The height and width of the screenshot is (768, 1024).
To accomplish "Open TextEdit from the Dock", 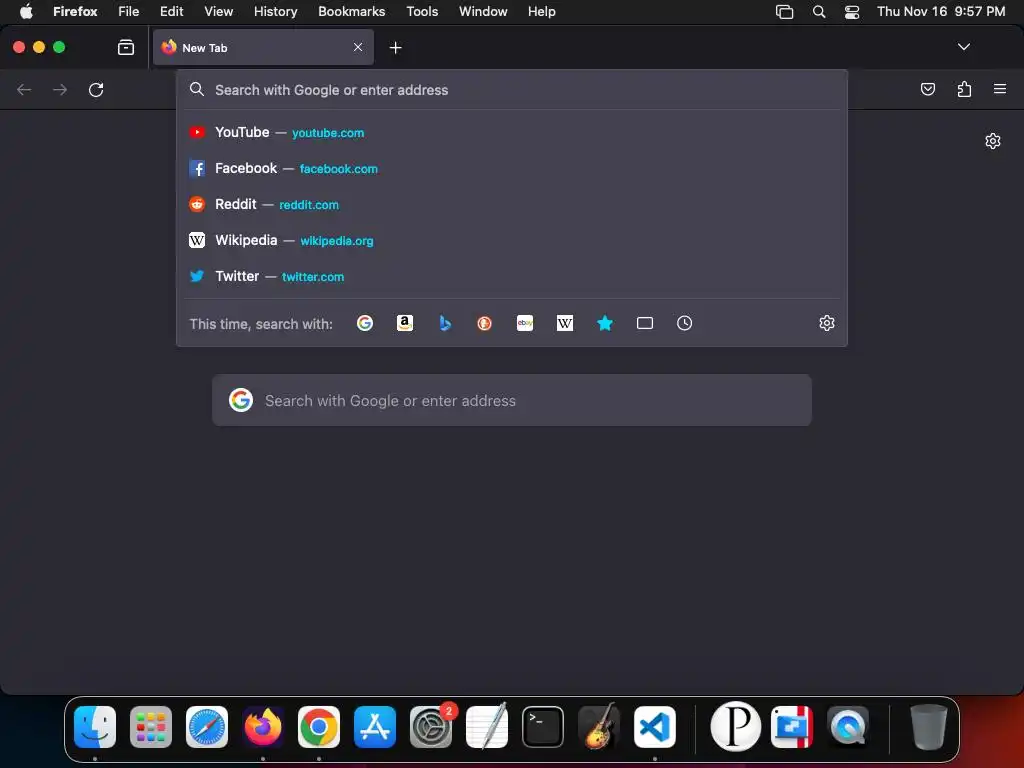I will (487, 727).
